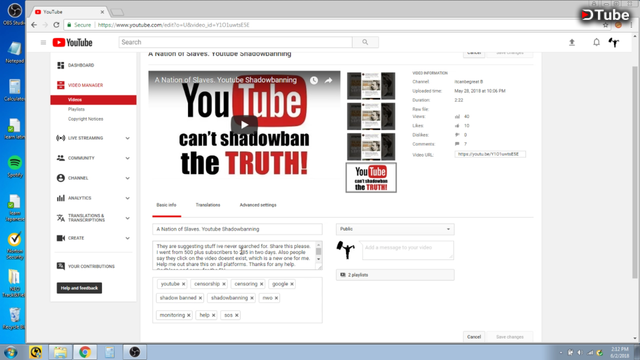
Task: Open File Explorer from taskbar
Action: tap(60, 352)
